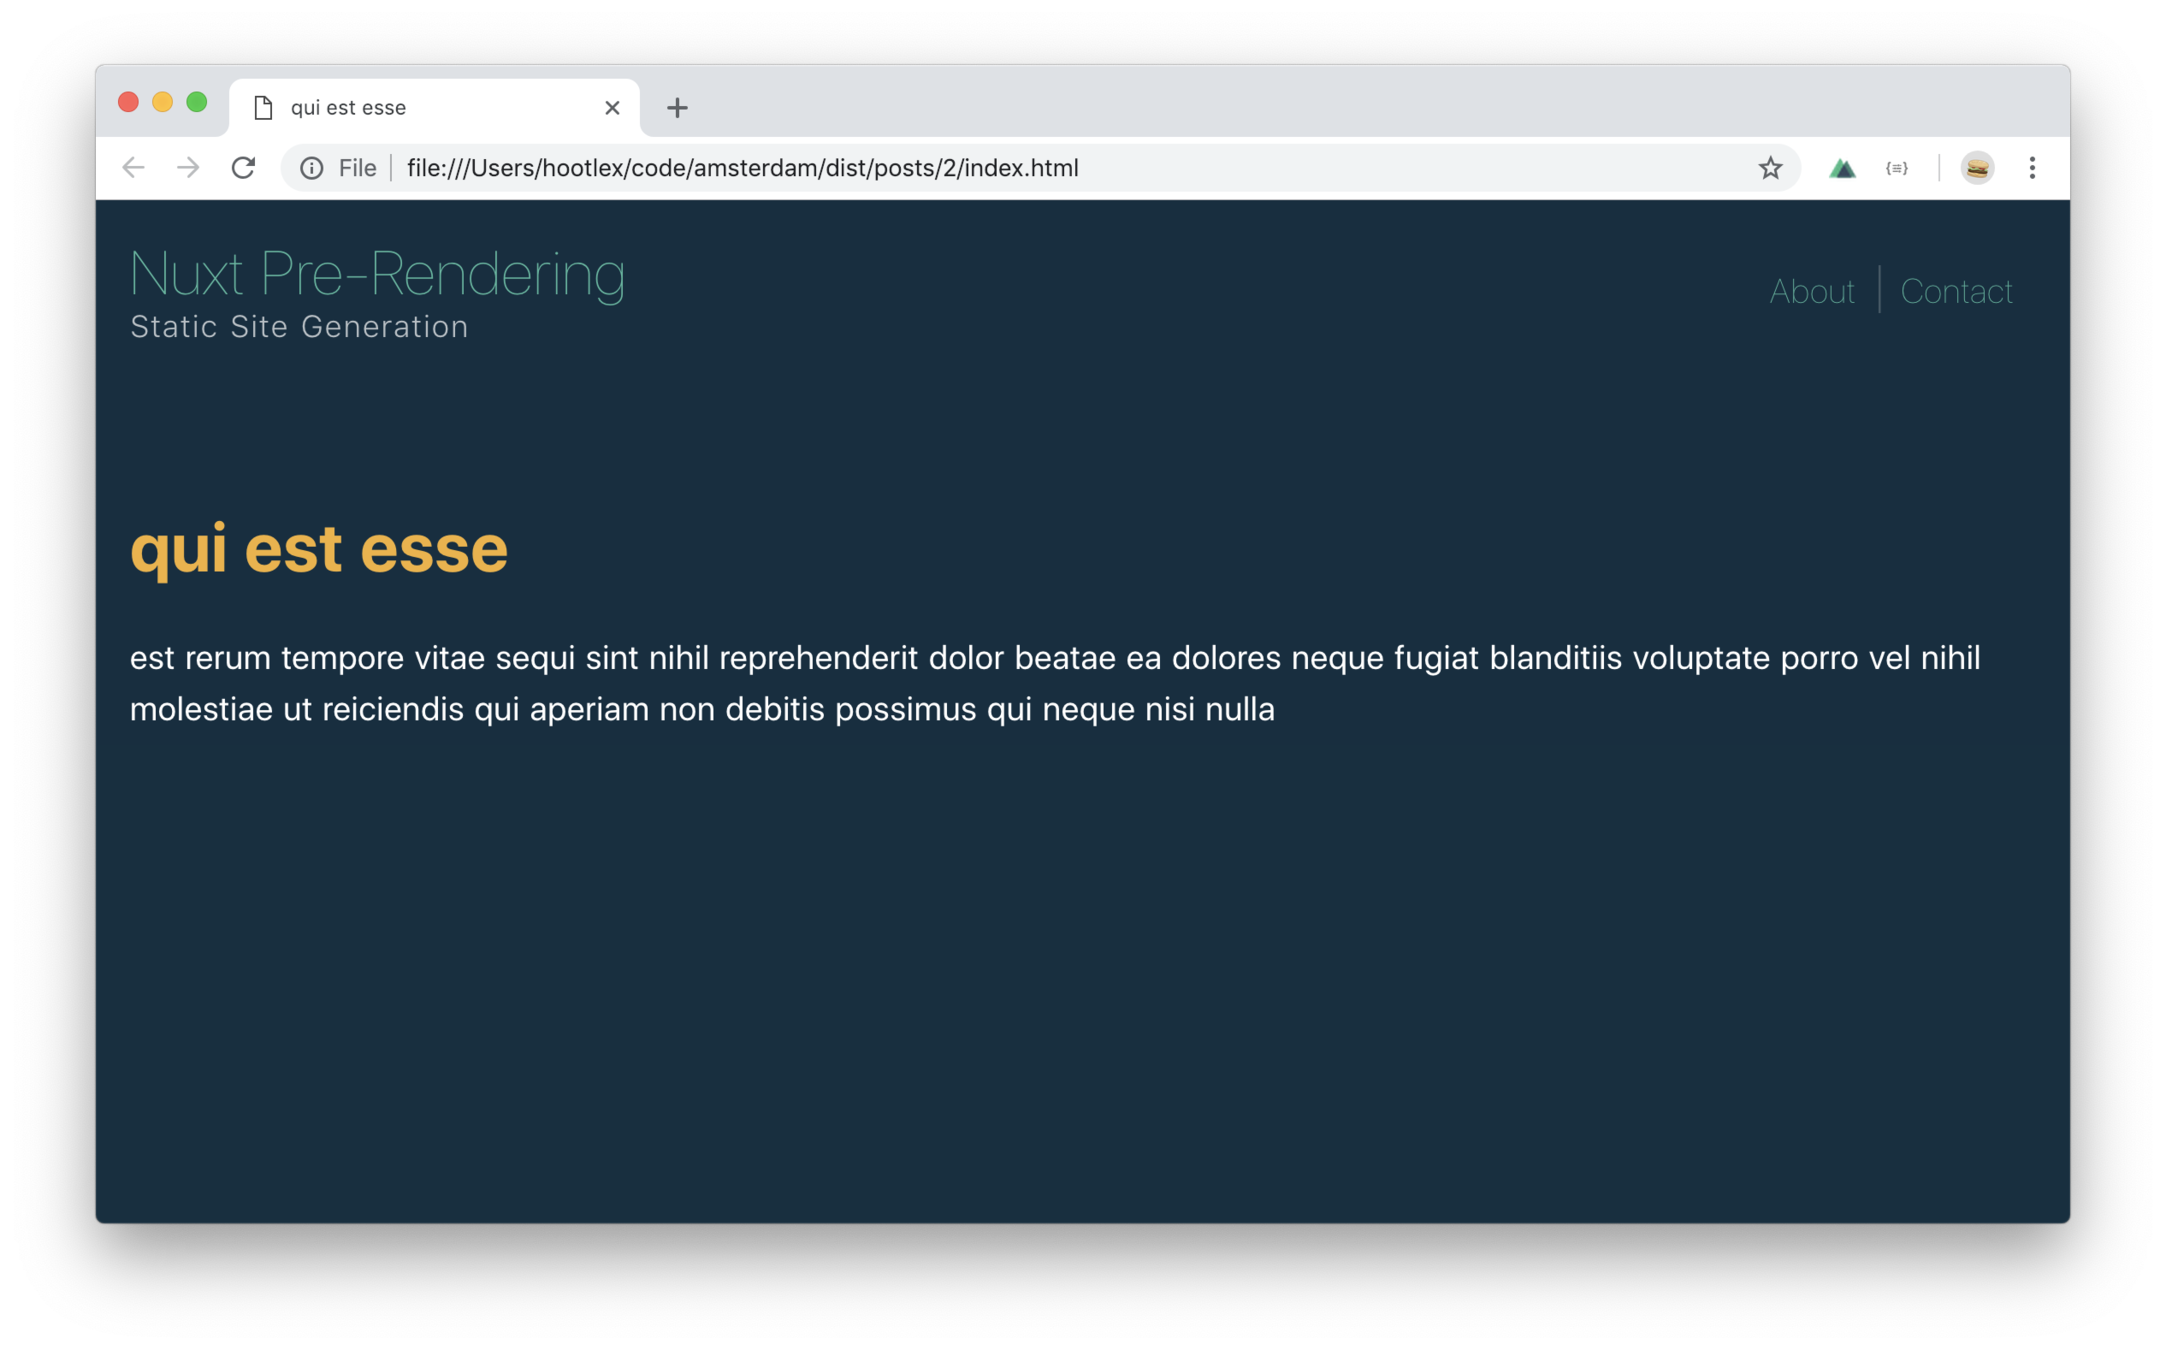
Task: Bookmark this page with the star icon
Action: [1770, 168]
